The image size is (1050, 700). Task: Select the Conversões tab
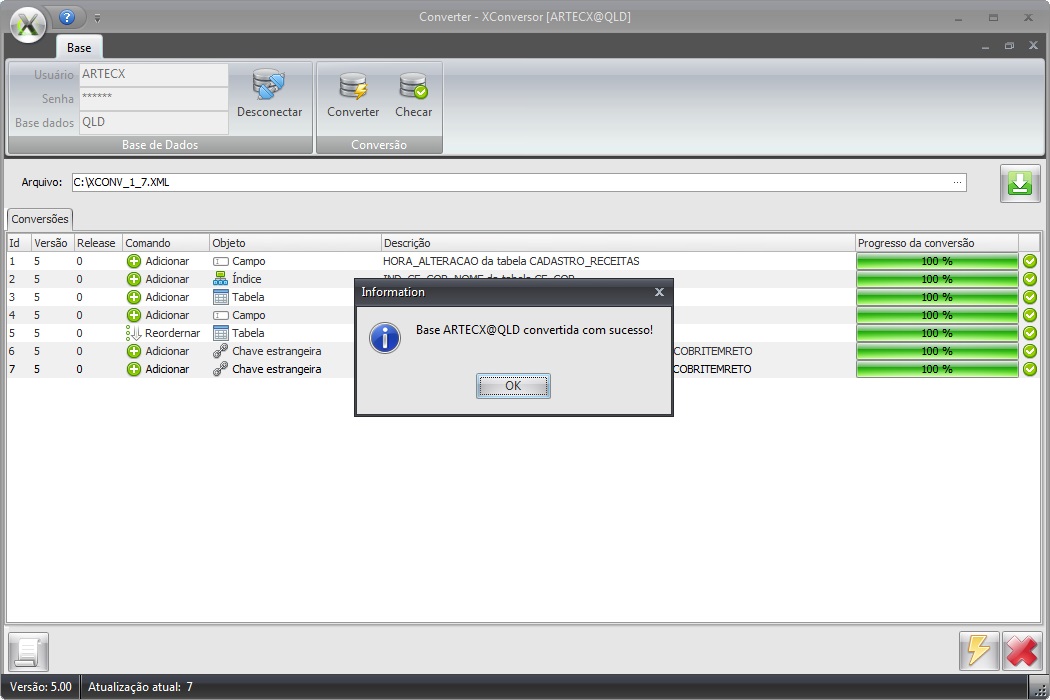[x=40, y=219]
